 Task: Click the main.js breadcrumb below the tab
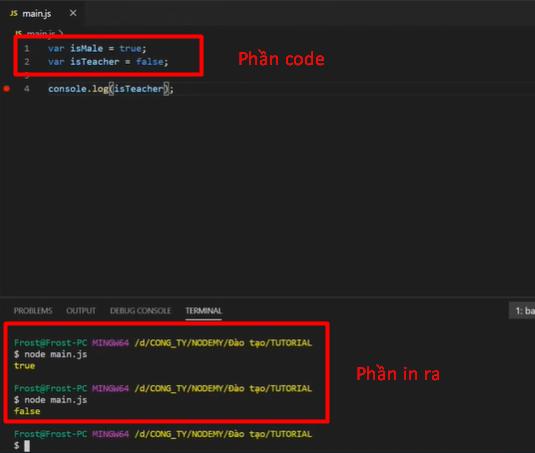coord(40,33)
